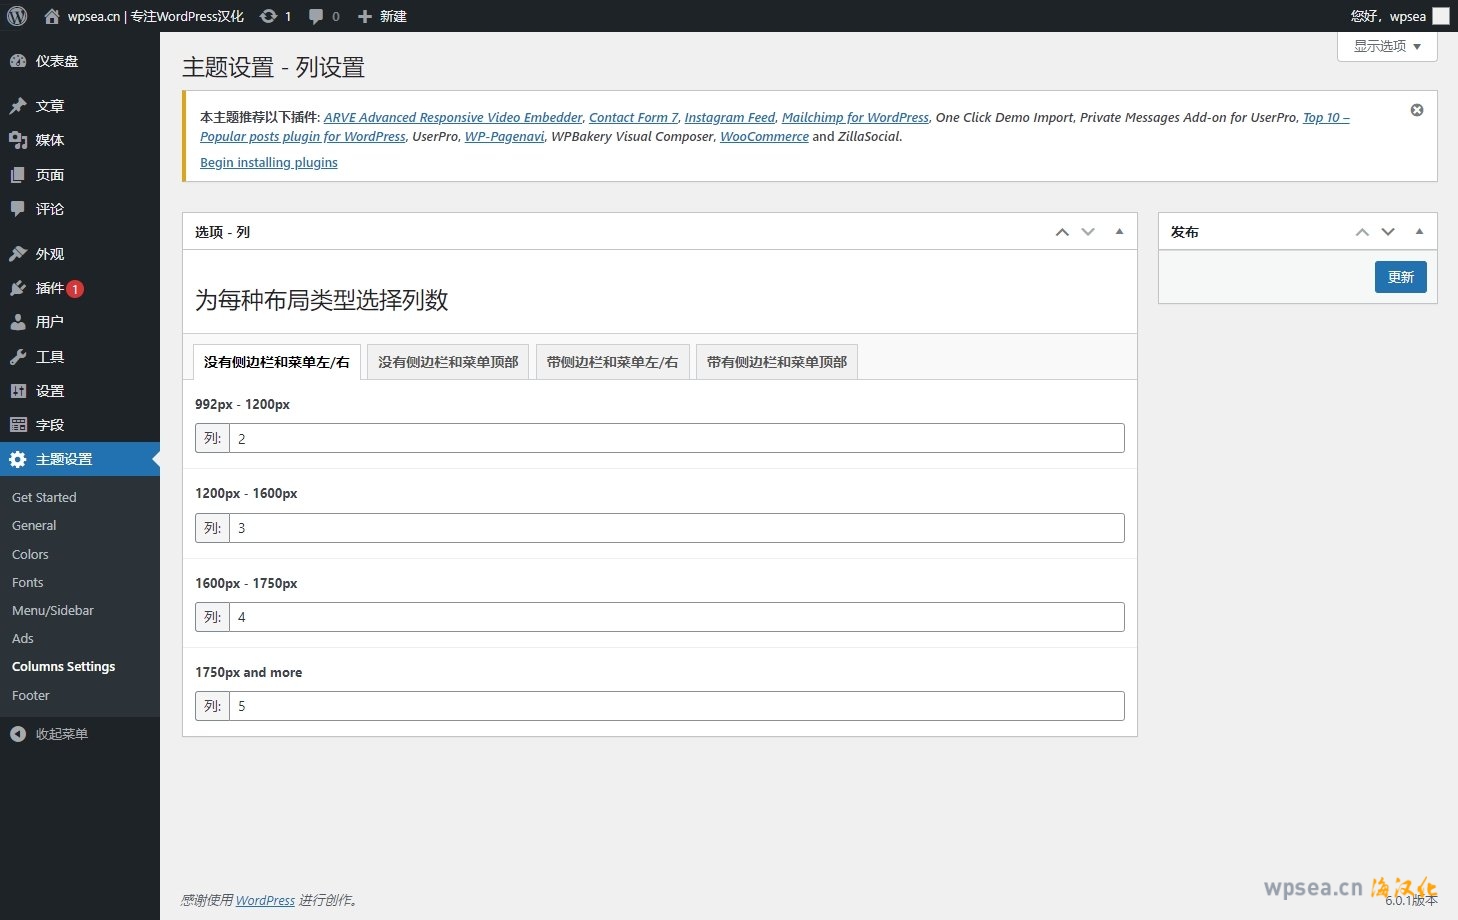Open the 仪表盘 dashboard menu
Image resolution: width=1458 pixels, height=920 pixels.
pyautogui.click(x=80, y=61)
